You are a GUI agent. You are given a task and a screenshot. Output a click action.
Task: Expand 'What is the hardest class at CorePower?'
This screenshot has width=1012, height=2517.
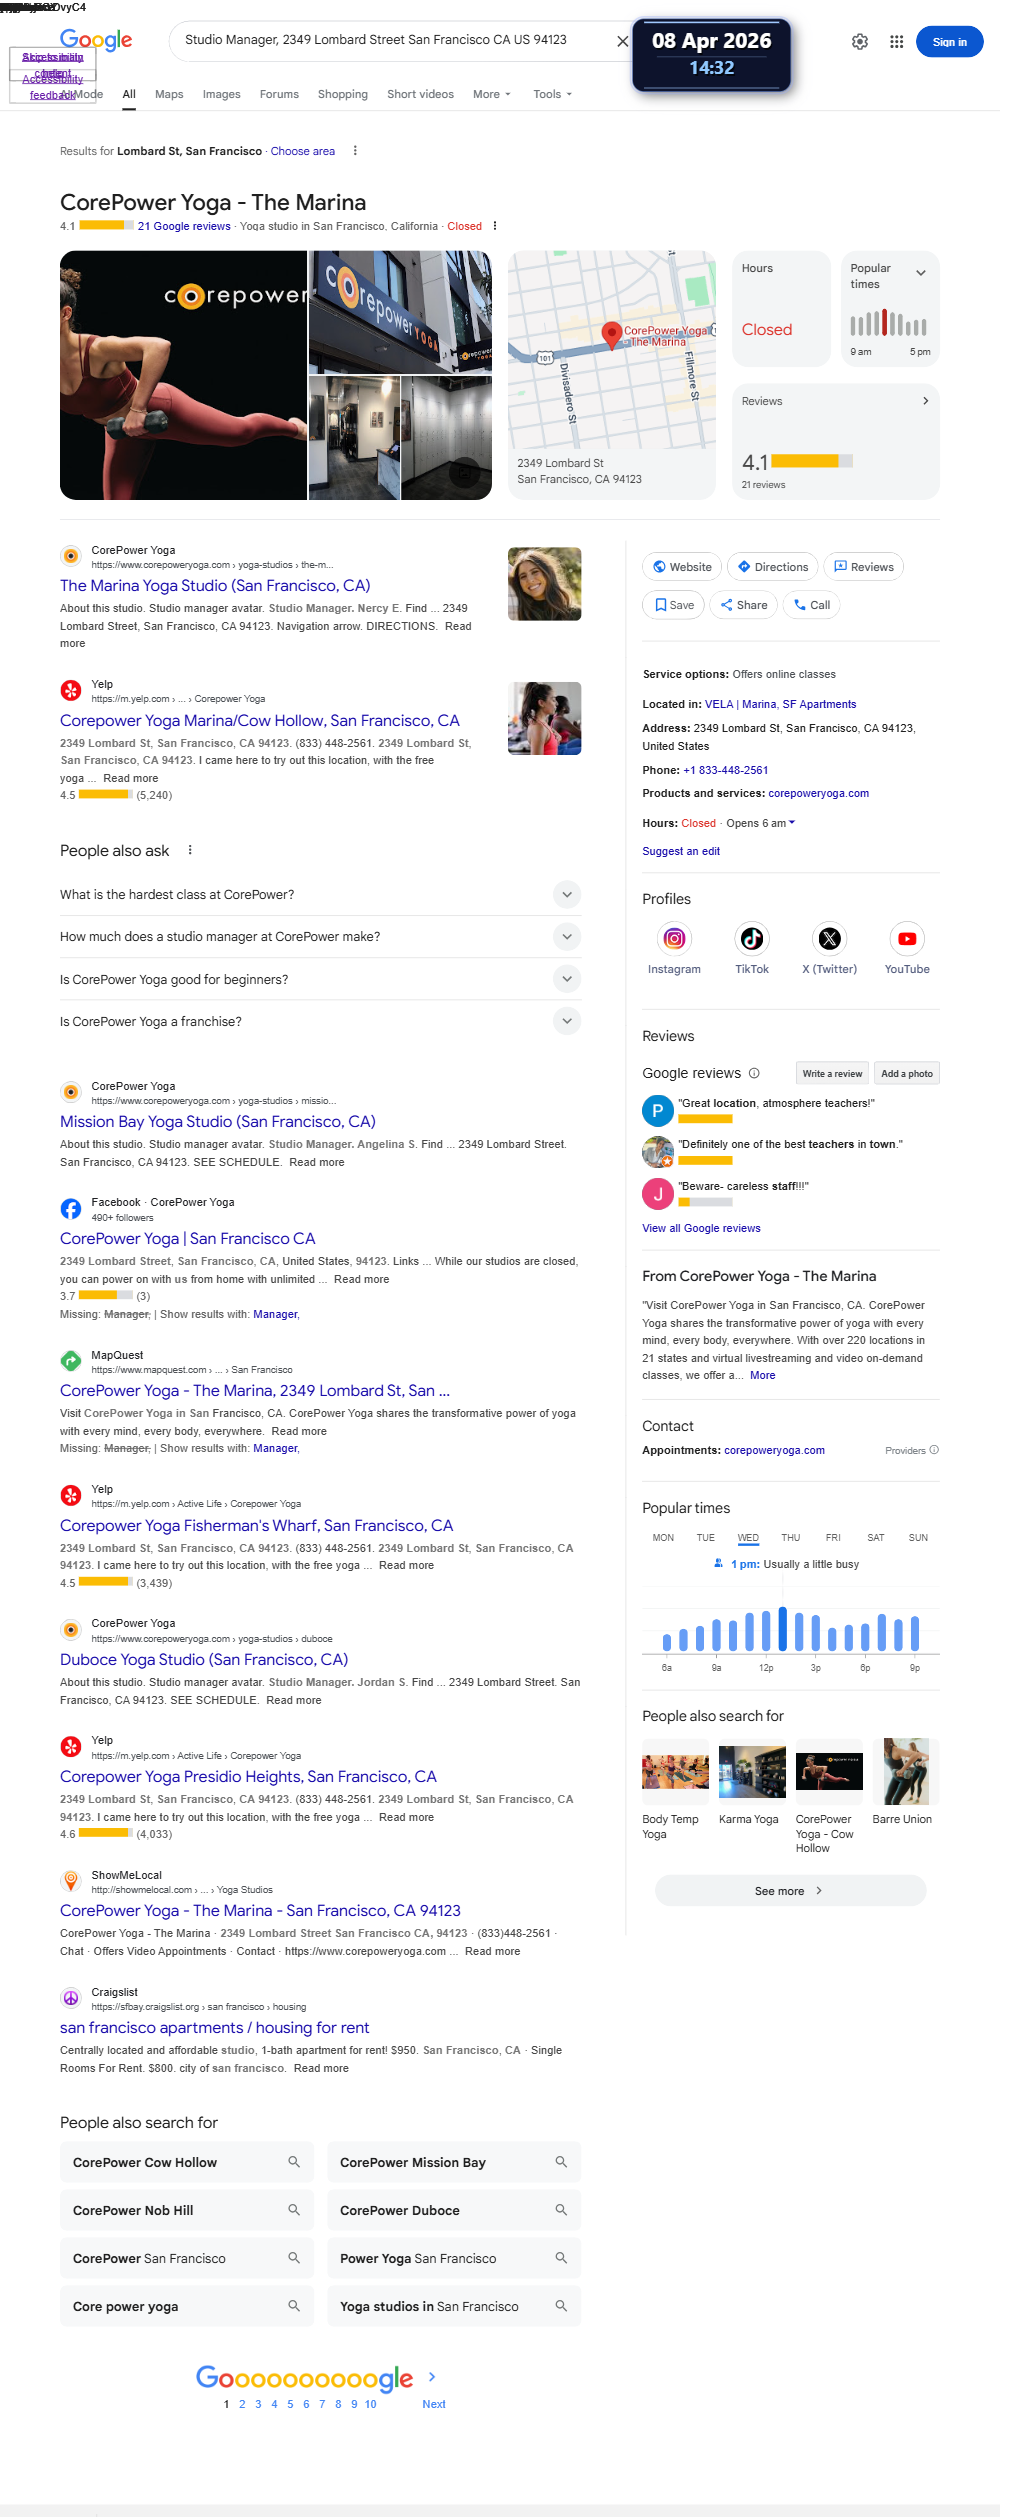pos(566,895)
